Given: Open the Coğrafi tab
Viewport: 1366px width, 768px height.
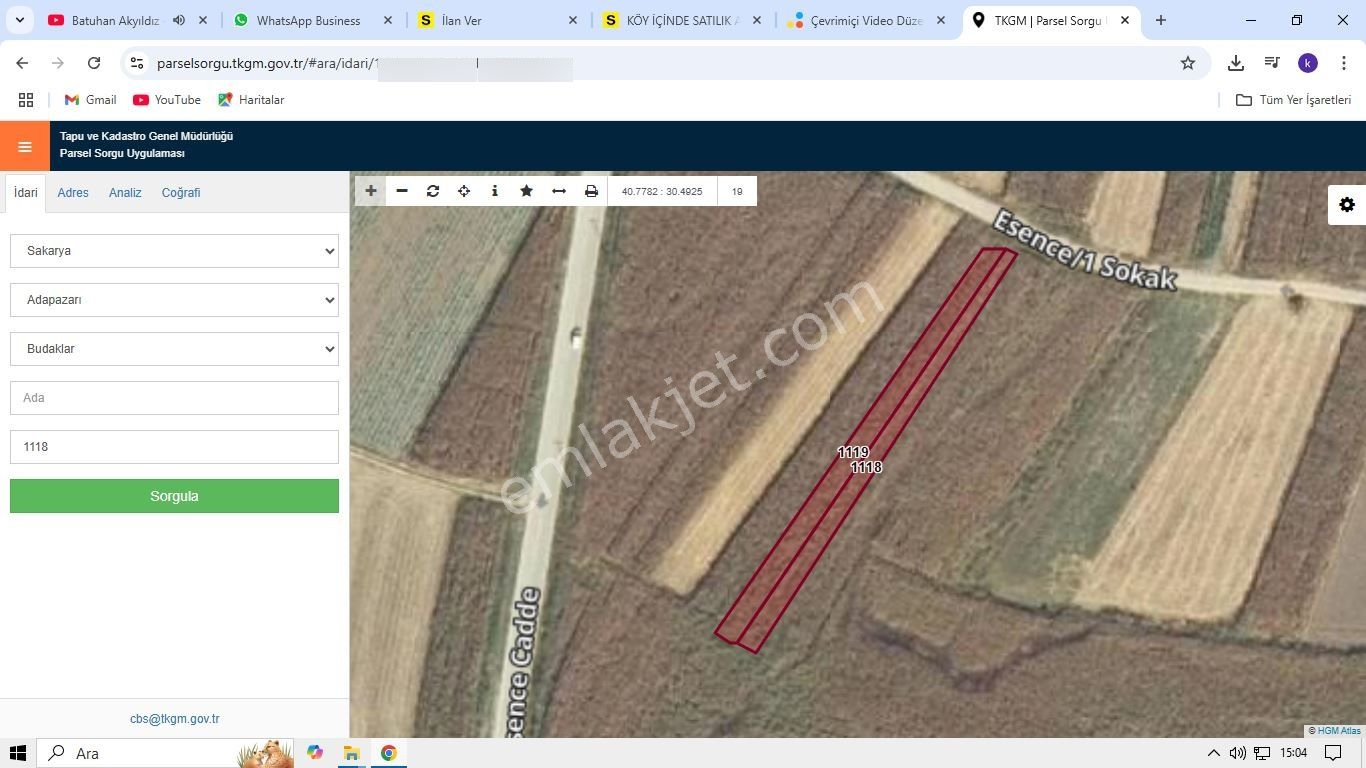Looking at the screenshot, I should click(x=181, y=193).
